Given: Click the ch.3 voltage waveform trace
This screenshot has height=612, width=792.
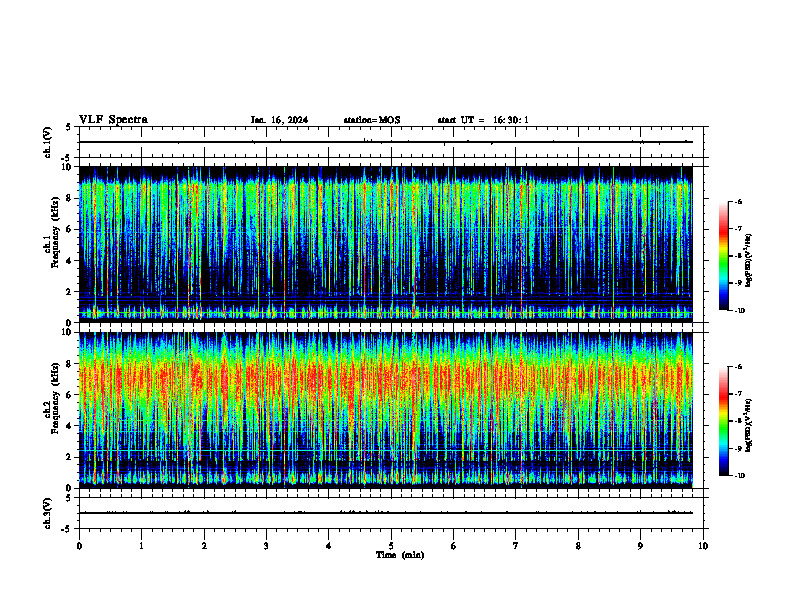Looking at the screenshot, I should [386, 513].
